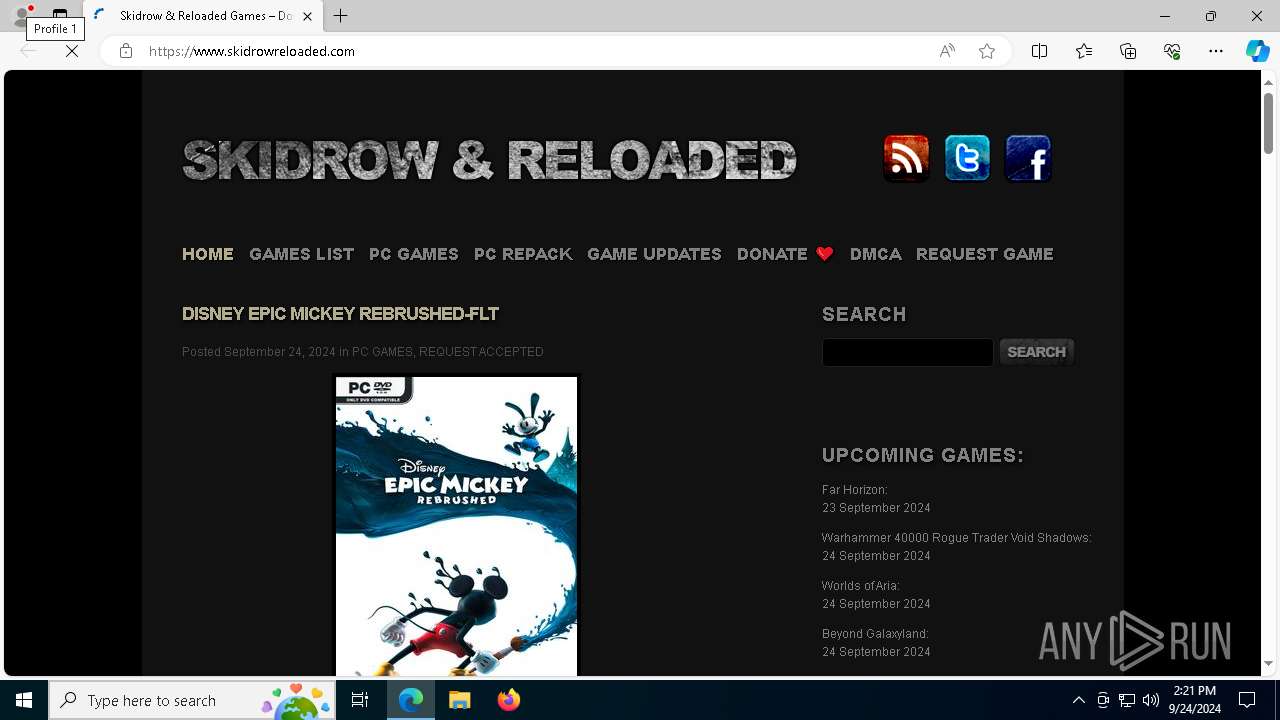Select the Beyond Galaxyland text
Viewport: 1280px width, 720px height.
876,634
